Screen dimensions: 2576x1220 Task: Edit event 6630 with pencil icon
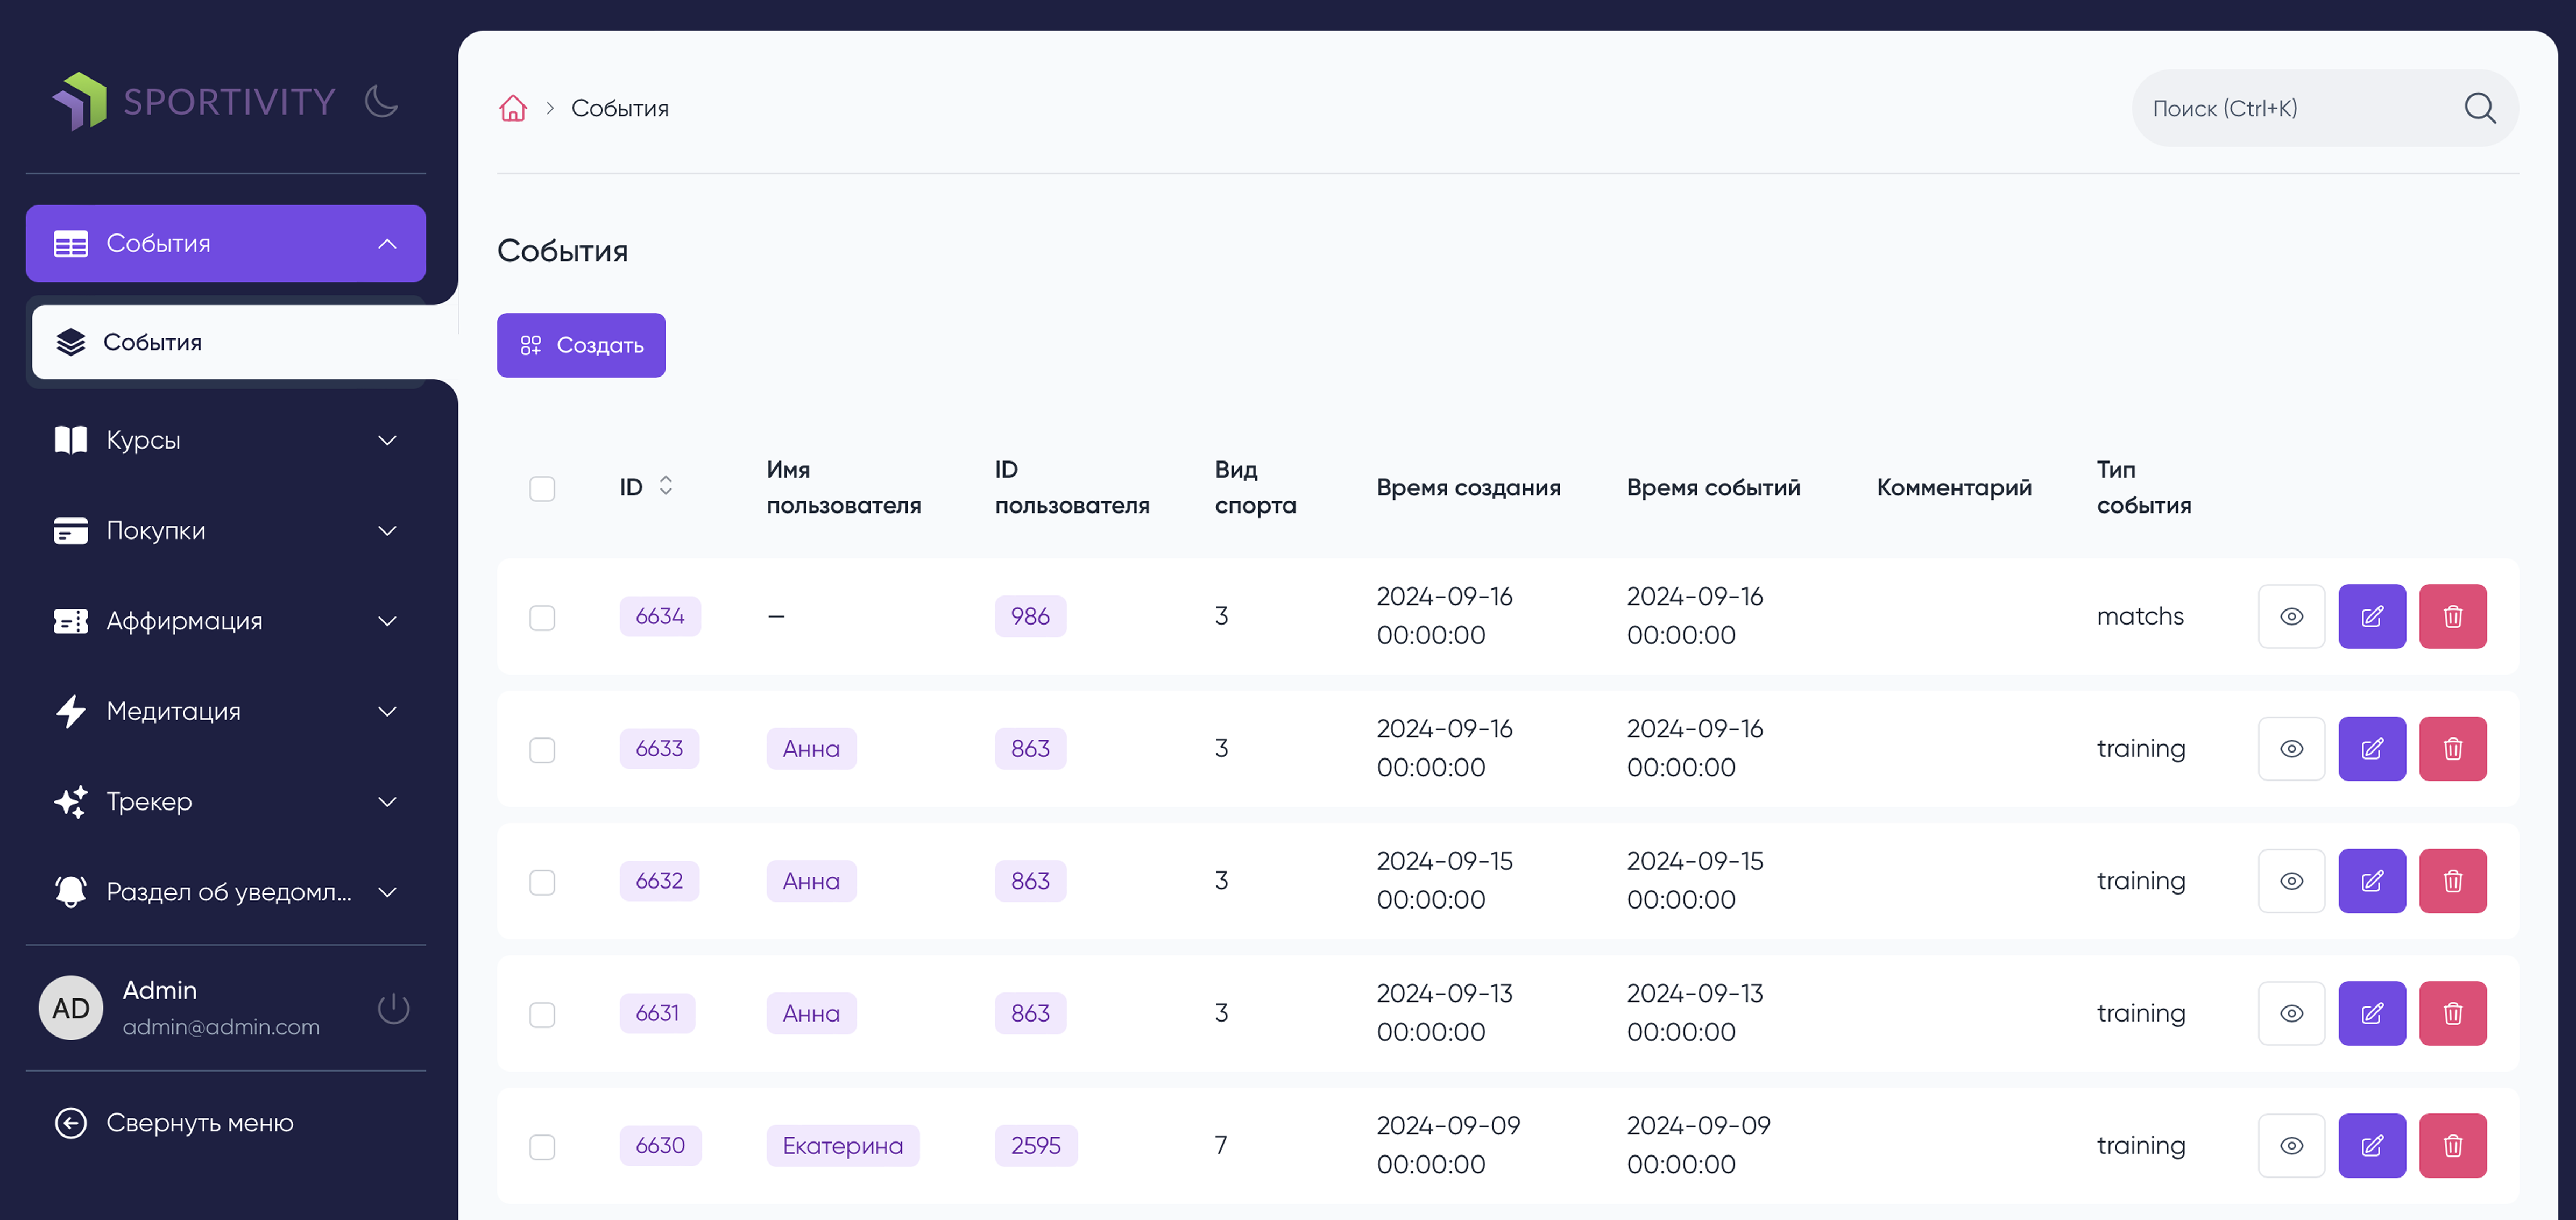point(2372,1145)
